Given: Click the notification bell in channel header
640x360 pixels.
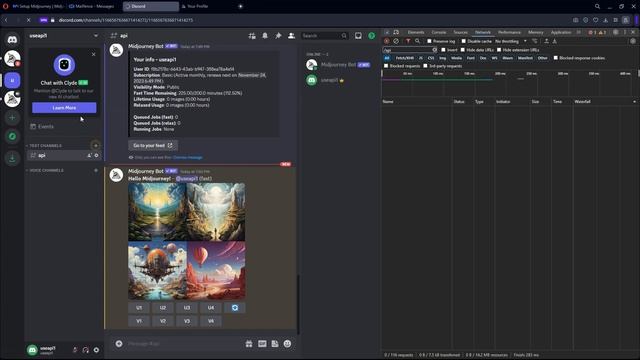Looking at the screenshot, I should (265, 36).
